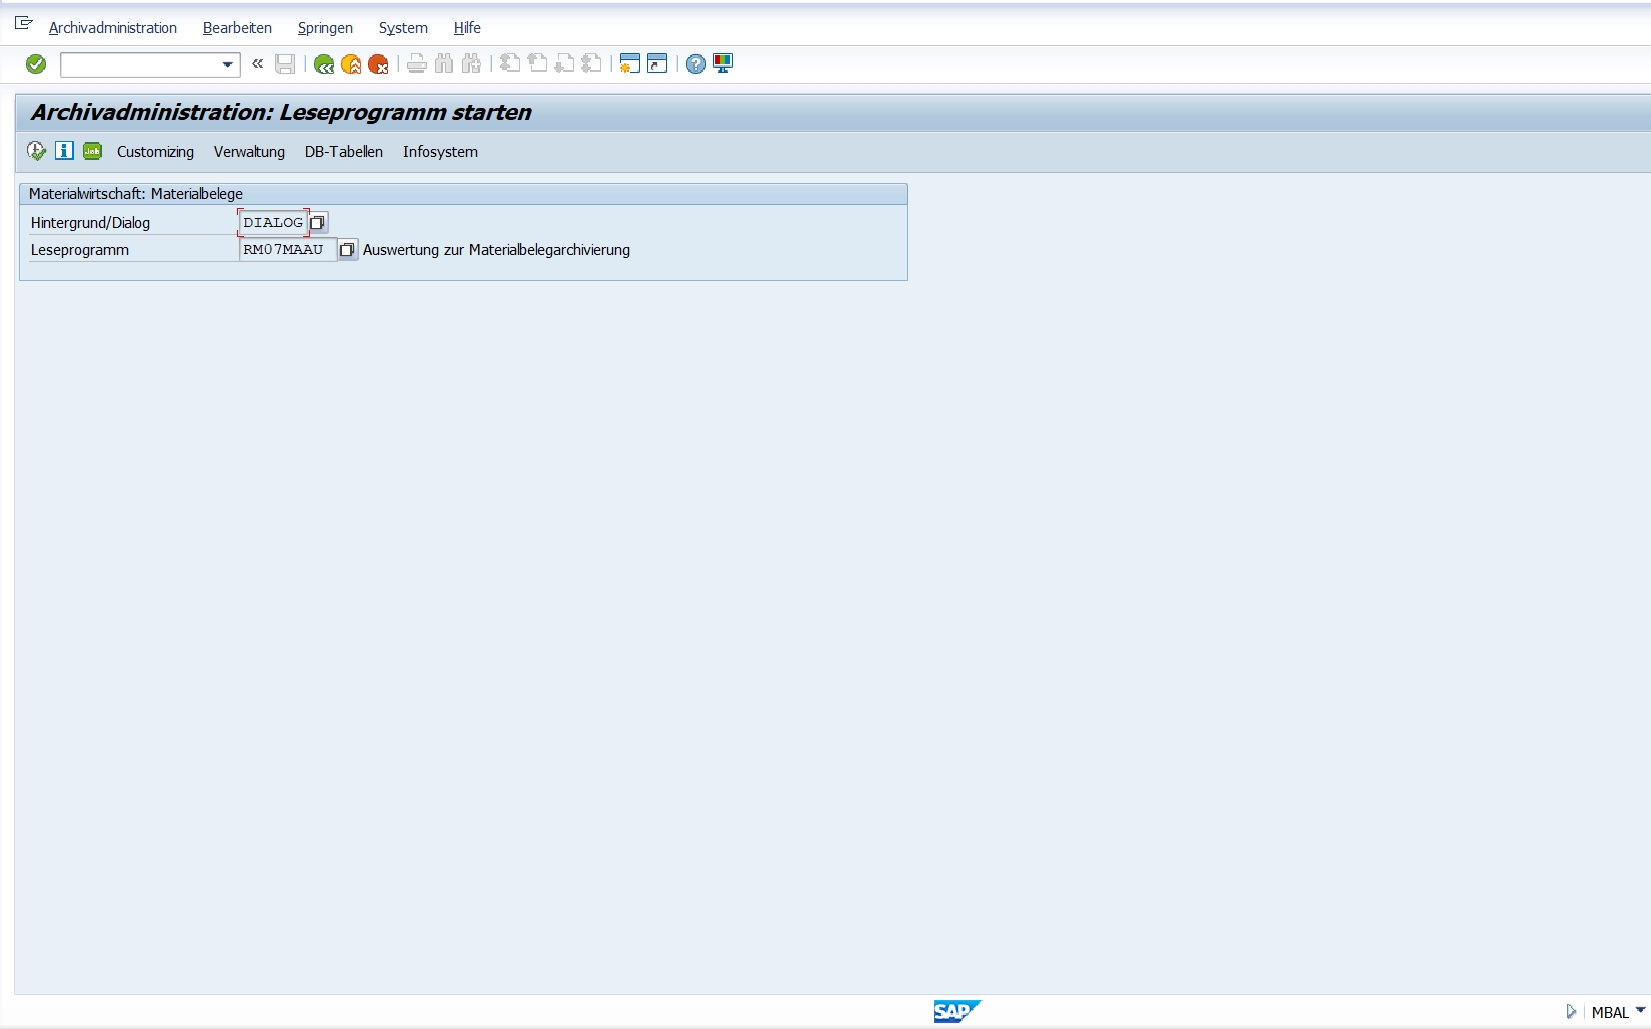
Task: Focus the transaction command input field
Action: point(140,65)
